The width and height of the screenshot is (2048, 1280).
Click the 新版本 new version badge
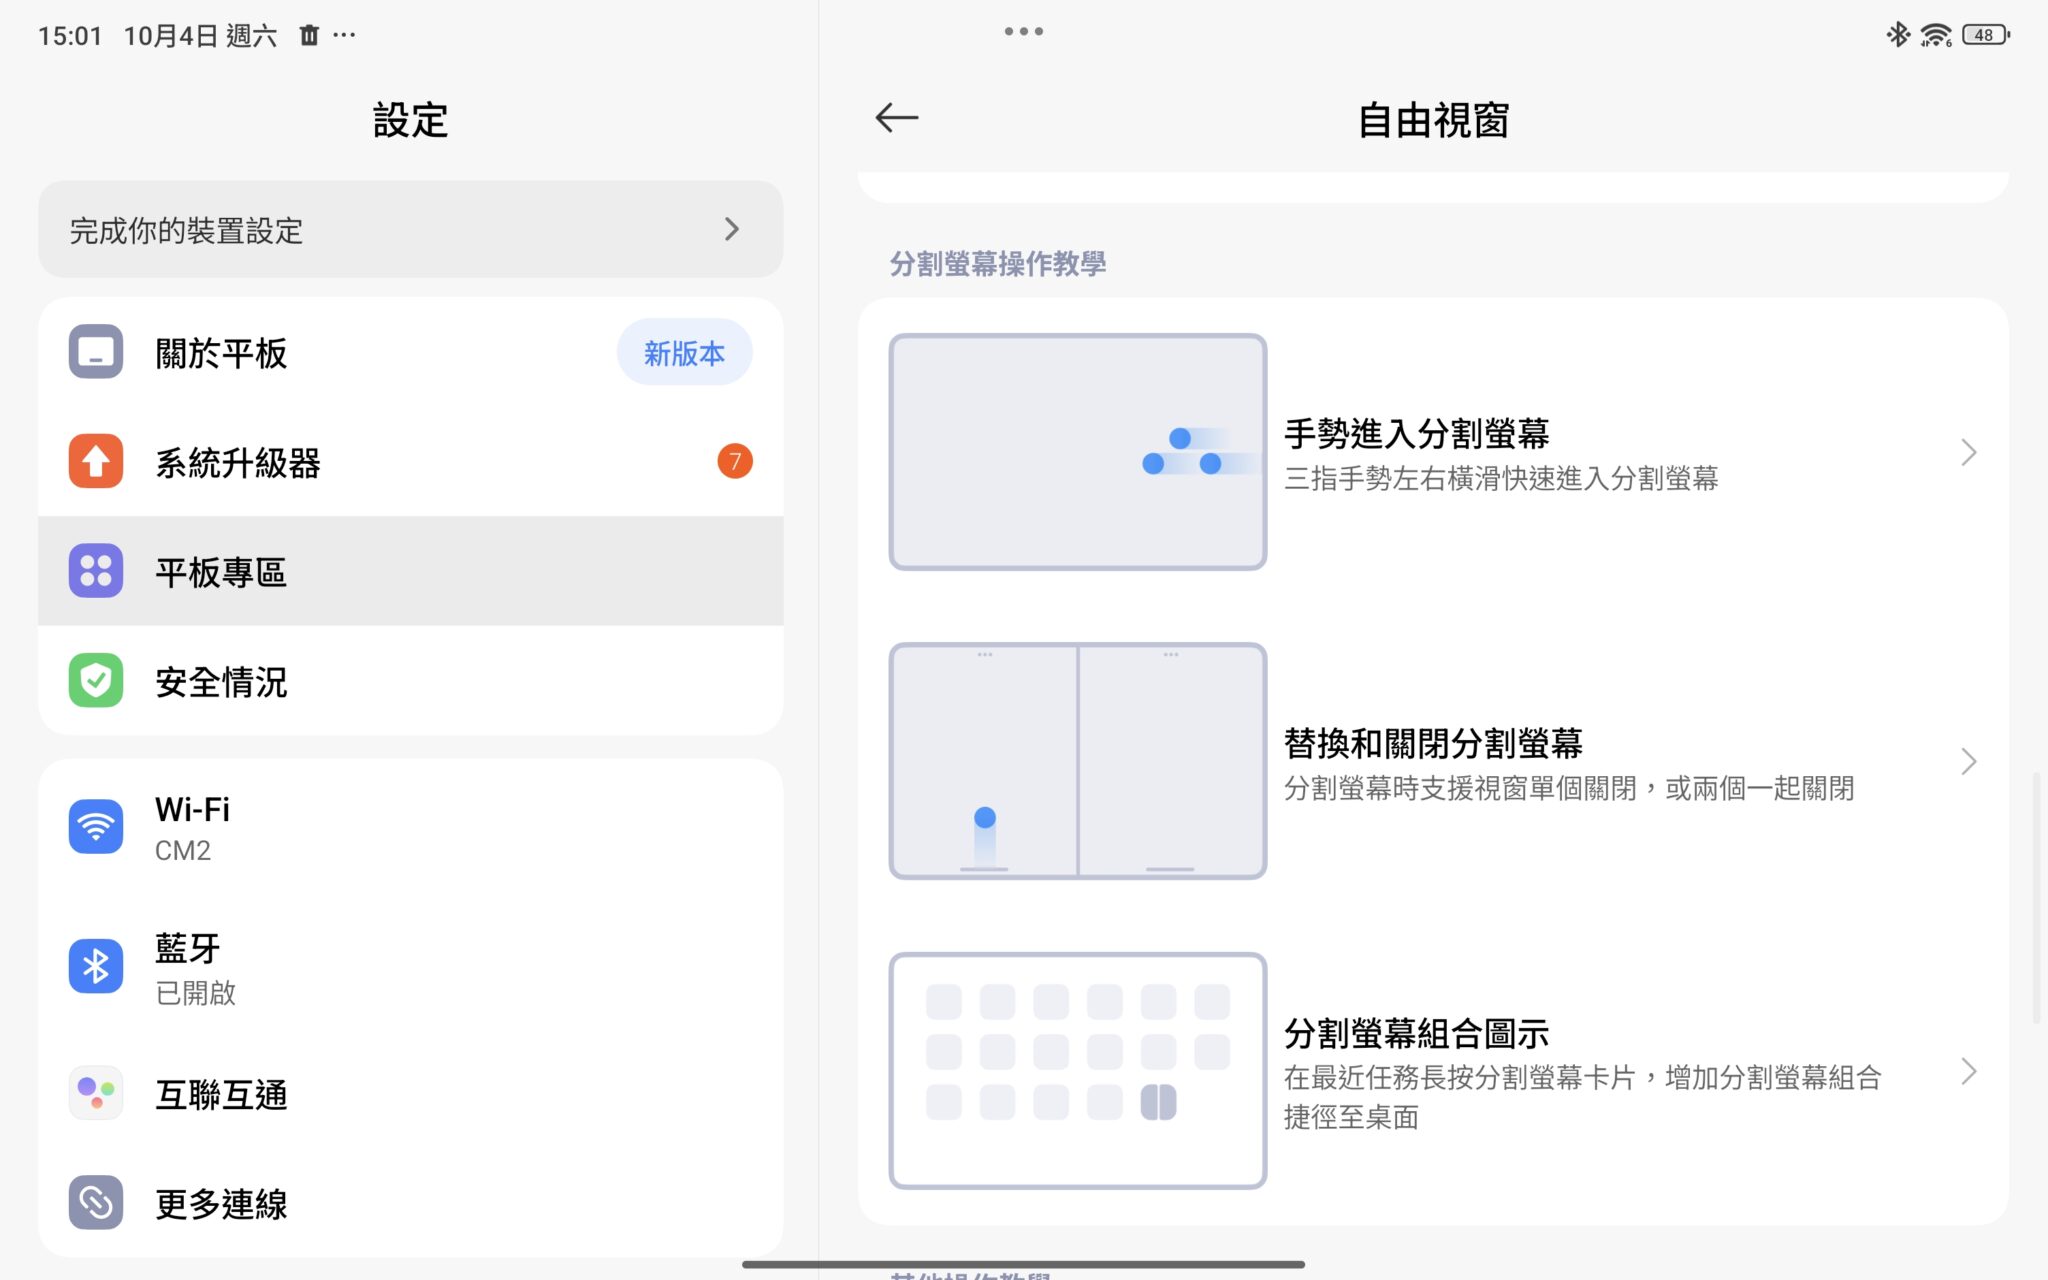click(x=684, y=352)
